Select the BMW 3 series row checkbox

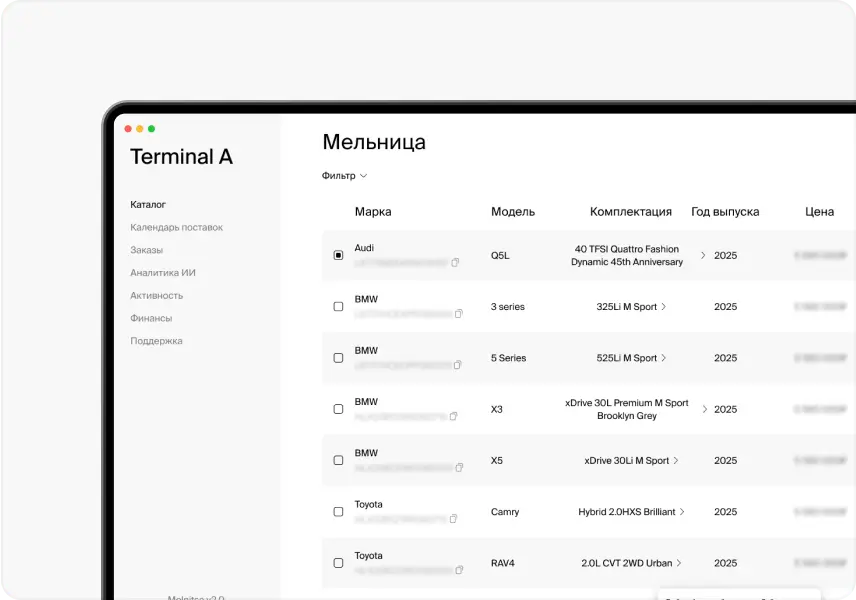point(338,307)
